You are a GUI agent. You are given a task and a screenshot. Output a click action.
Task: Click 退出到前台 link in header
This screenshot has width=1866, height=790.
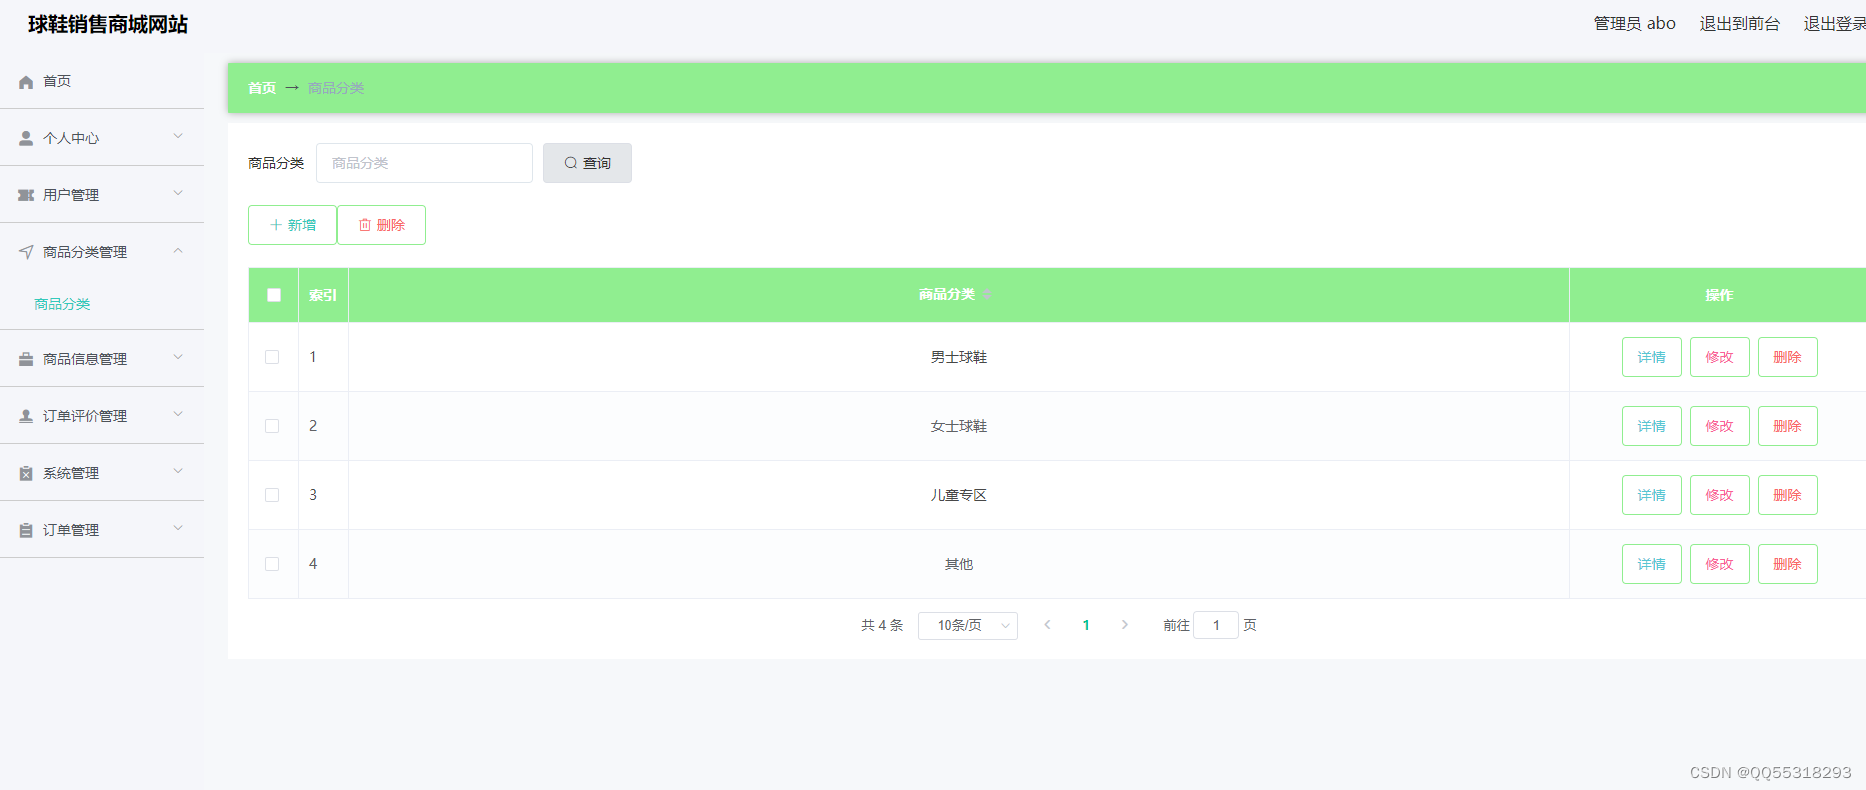[1740, 23]
